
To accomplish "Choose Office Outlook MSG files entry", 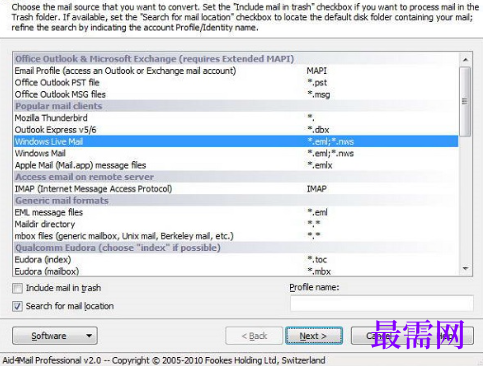I will (x=236, y=94).
